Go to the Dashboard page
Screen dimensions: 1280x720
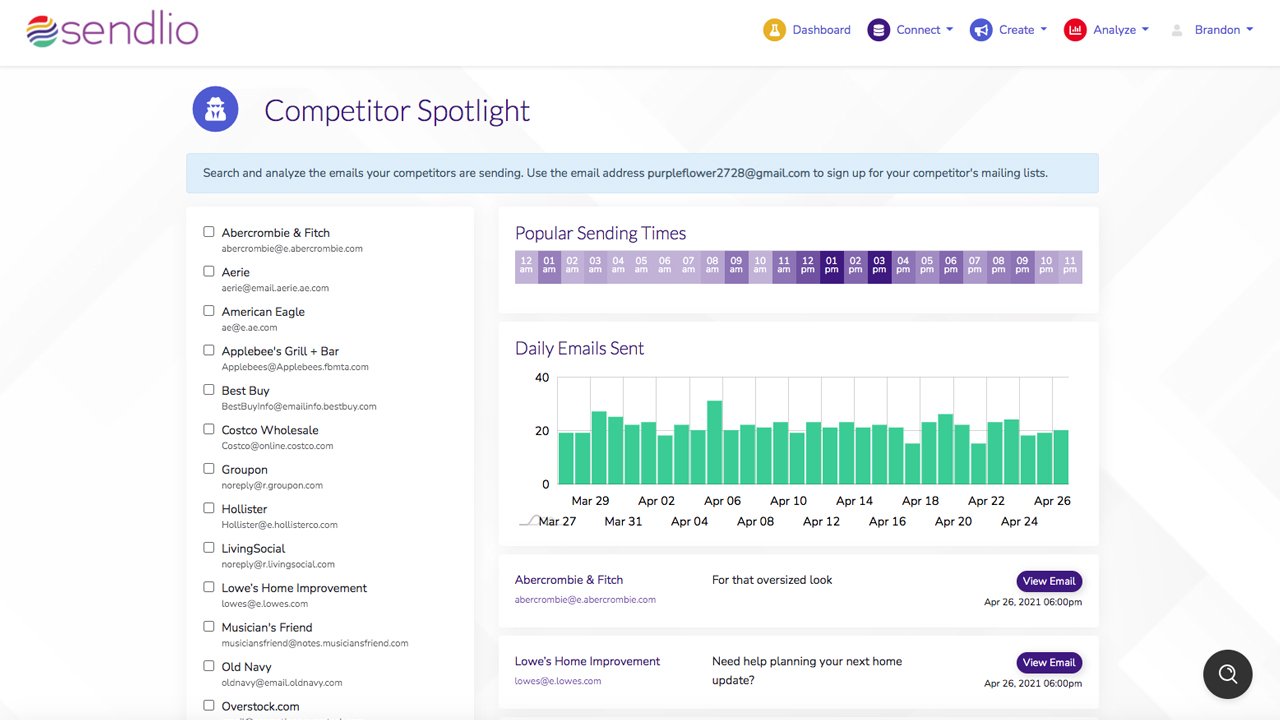coord(821,30)
